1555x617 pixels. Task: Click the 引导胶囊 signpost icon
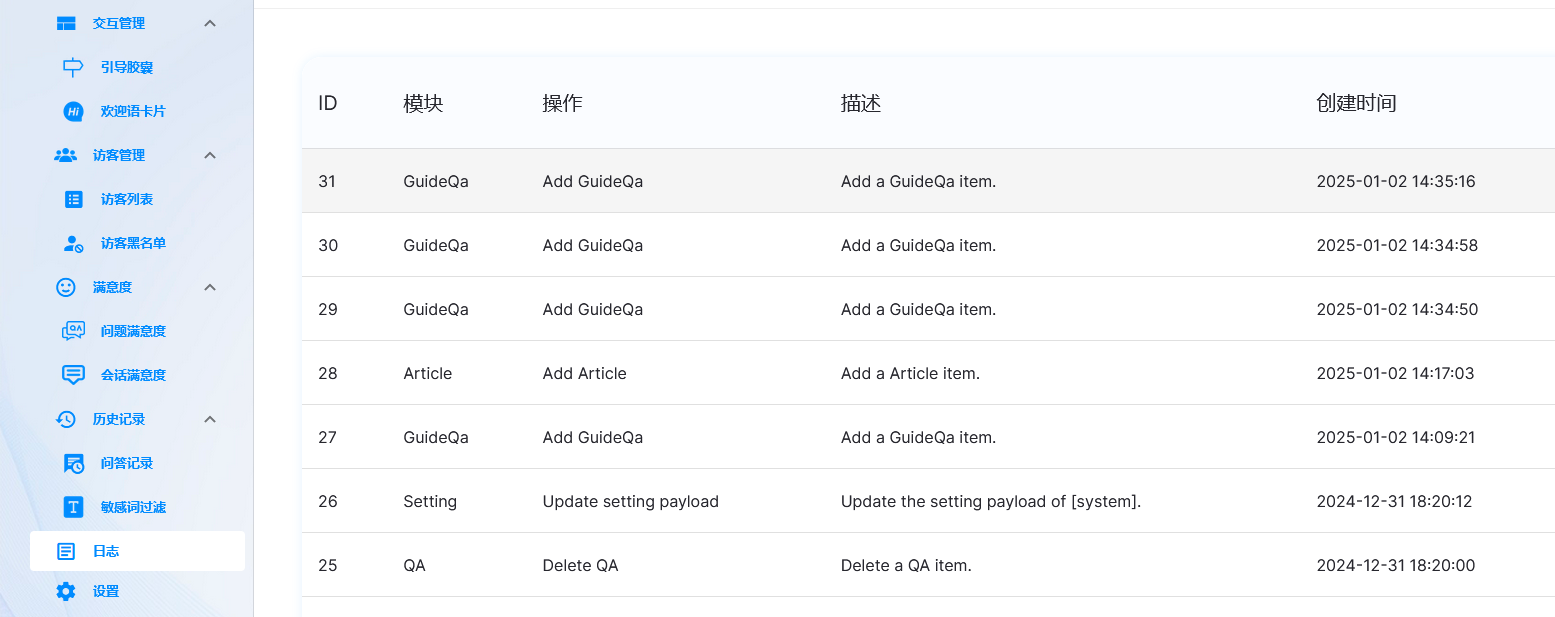(73, 67)
